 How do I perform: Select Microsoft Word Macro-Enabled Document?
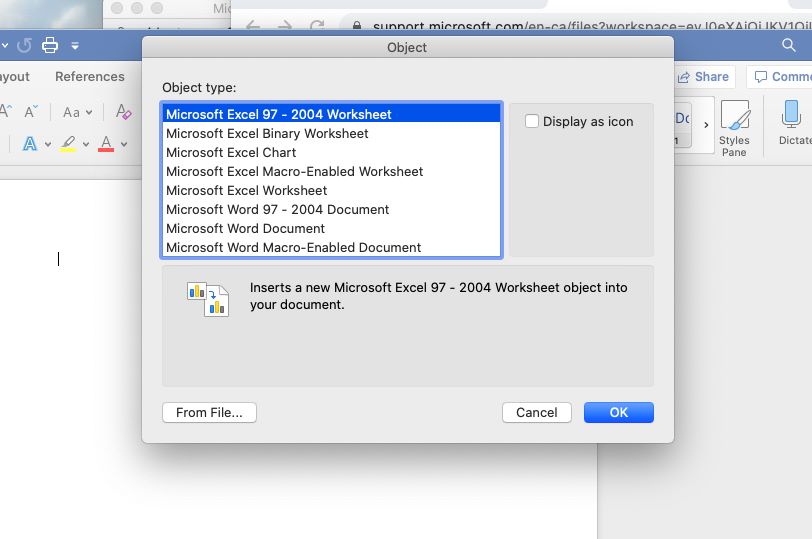[331, 247]
